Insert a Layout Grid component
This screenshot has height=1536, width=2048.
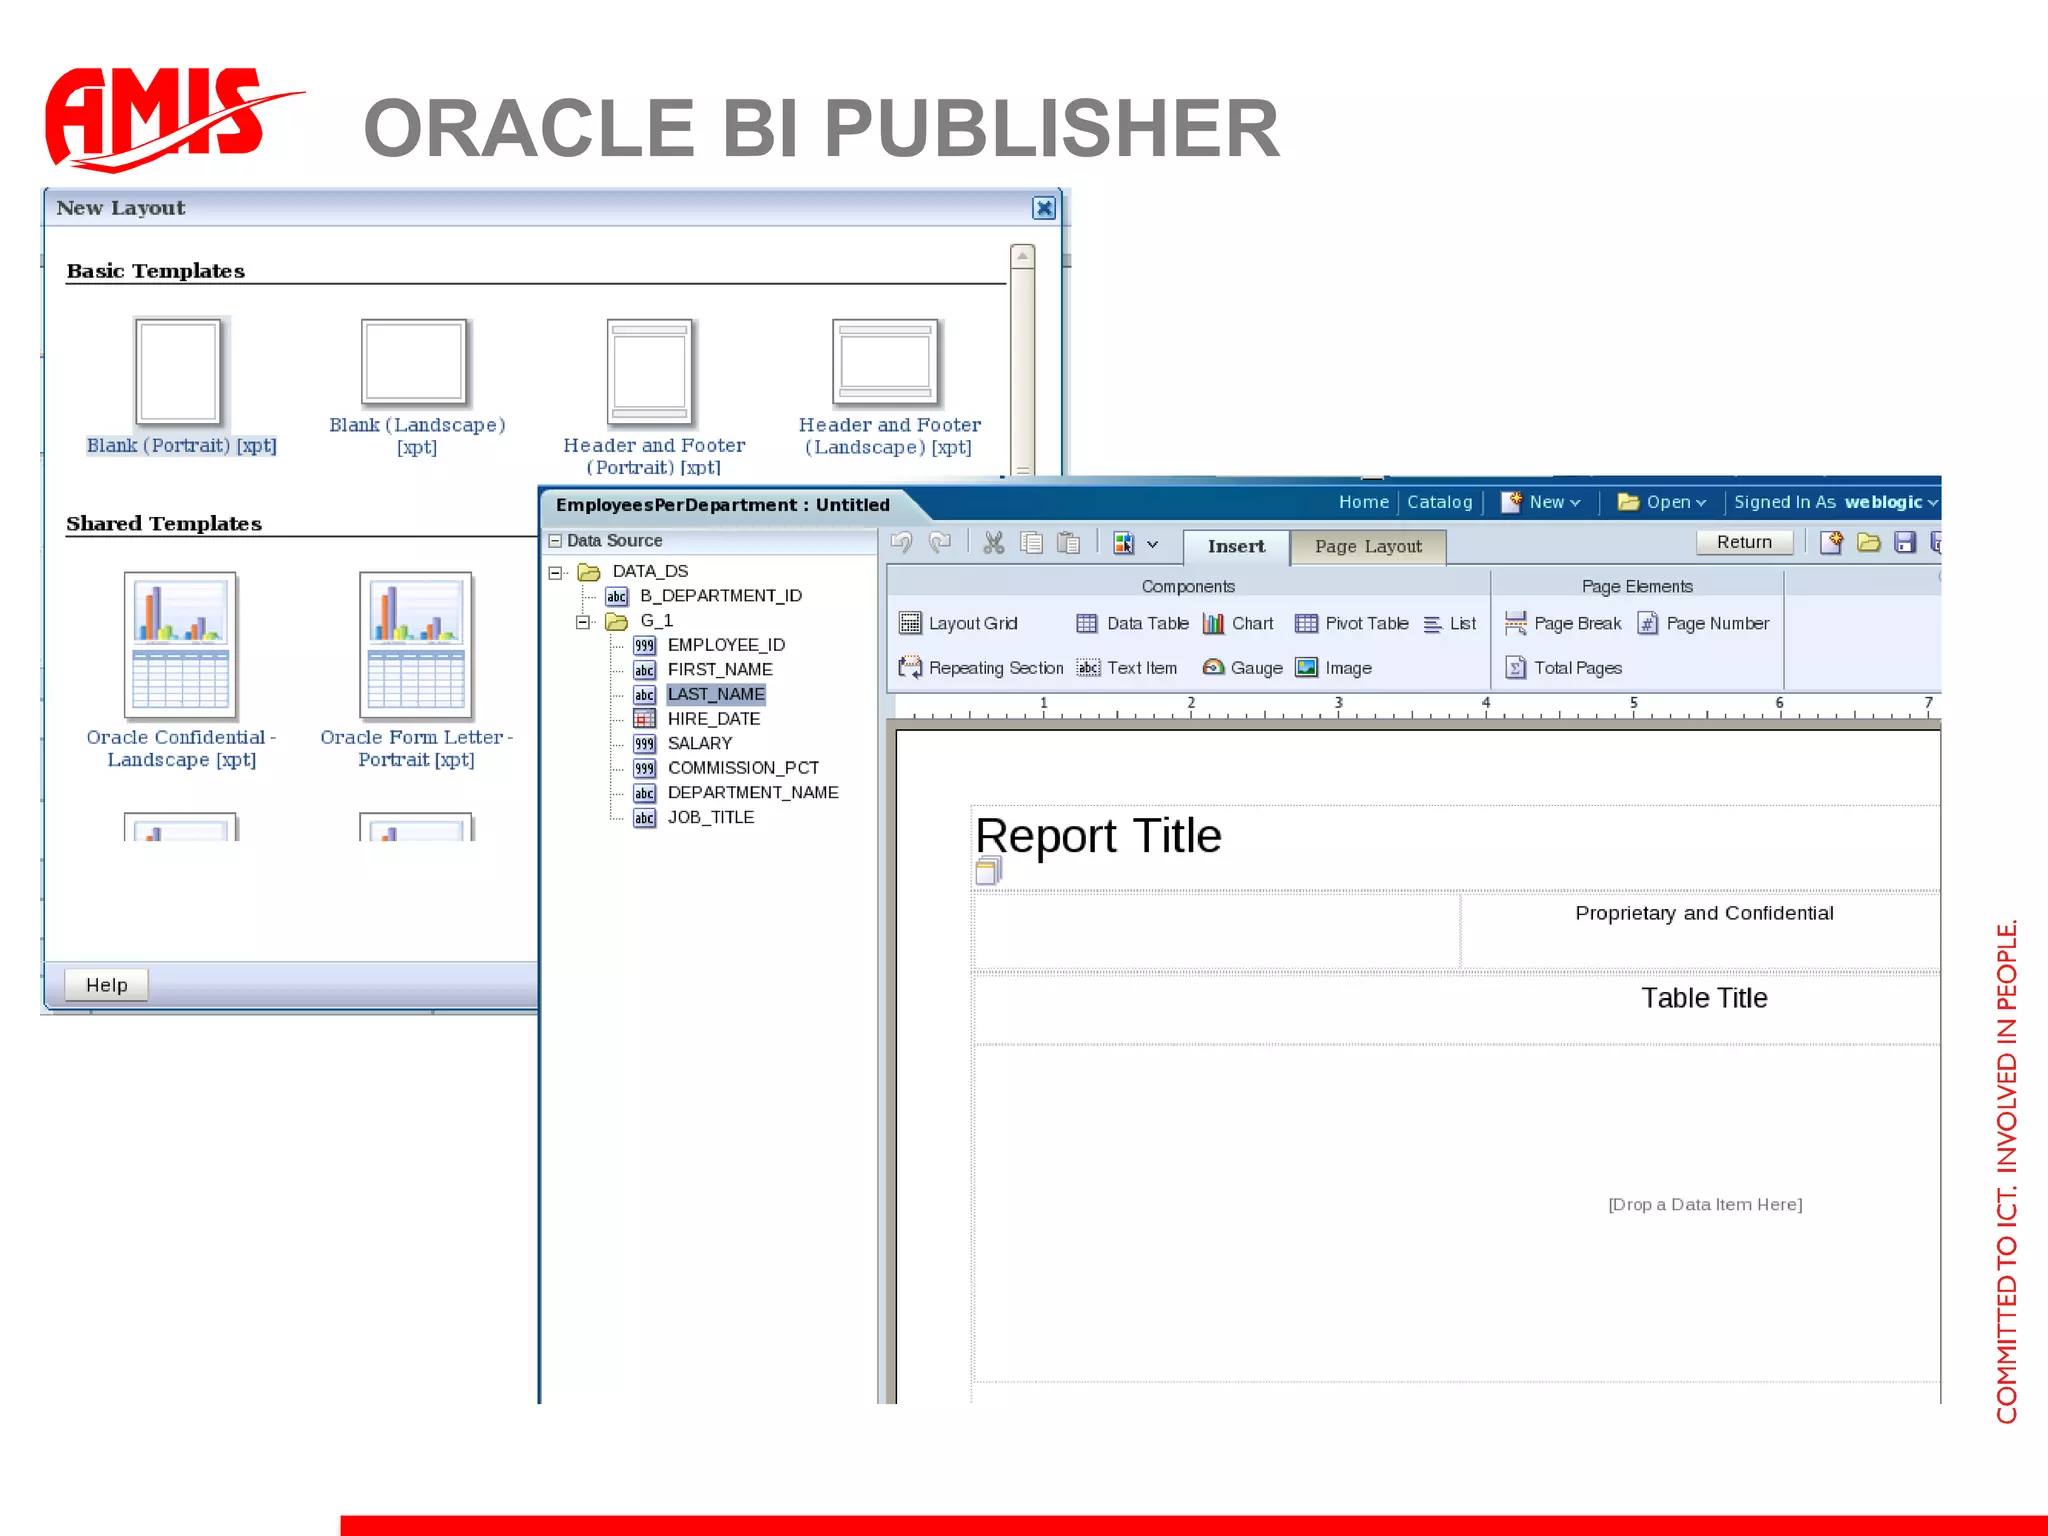tap(958, 623)
